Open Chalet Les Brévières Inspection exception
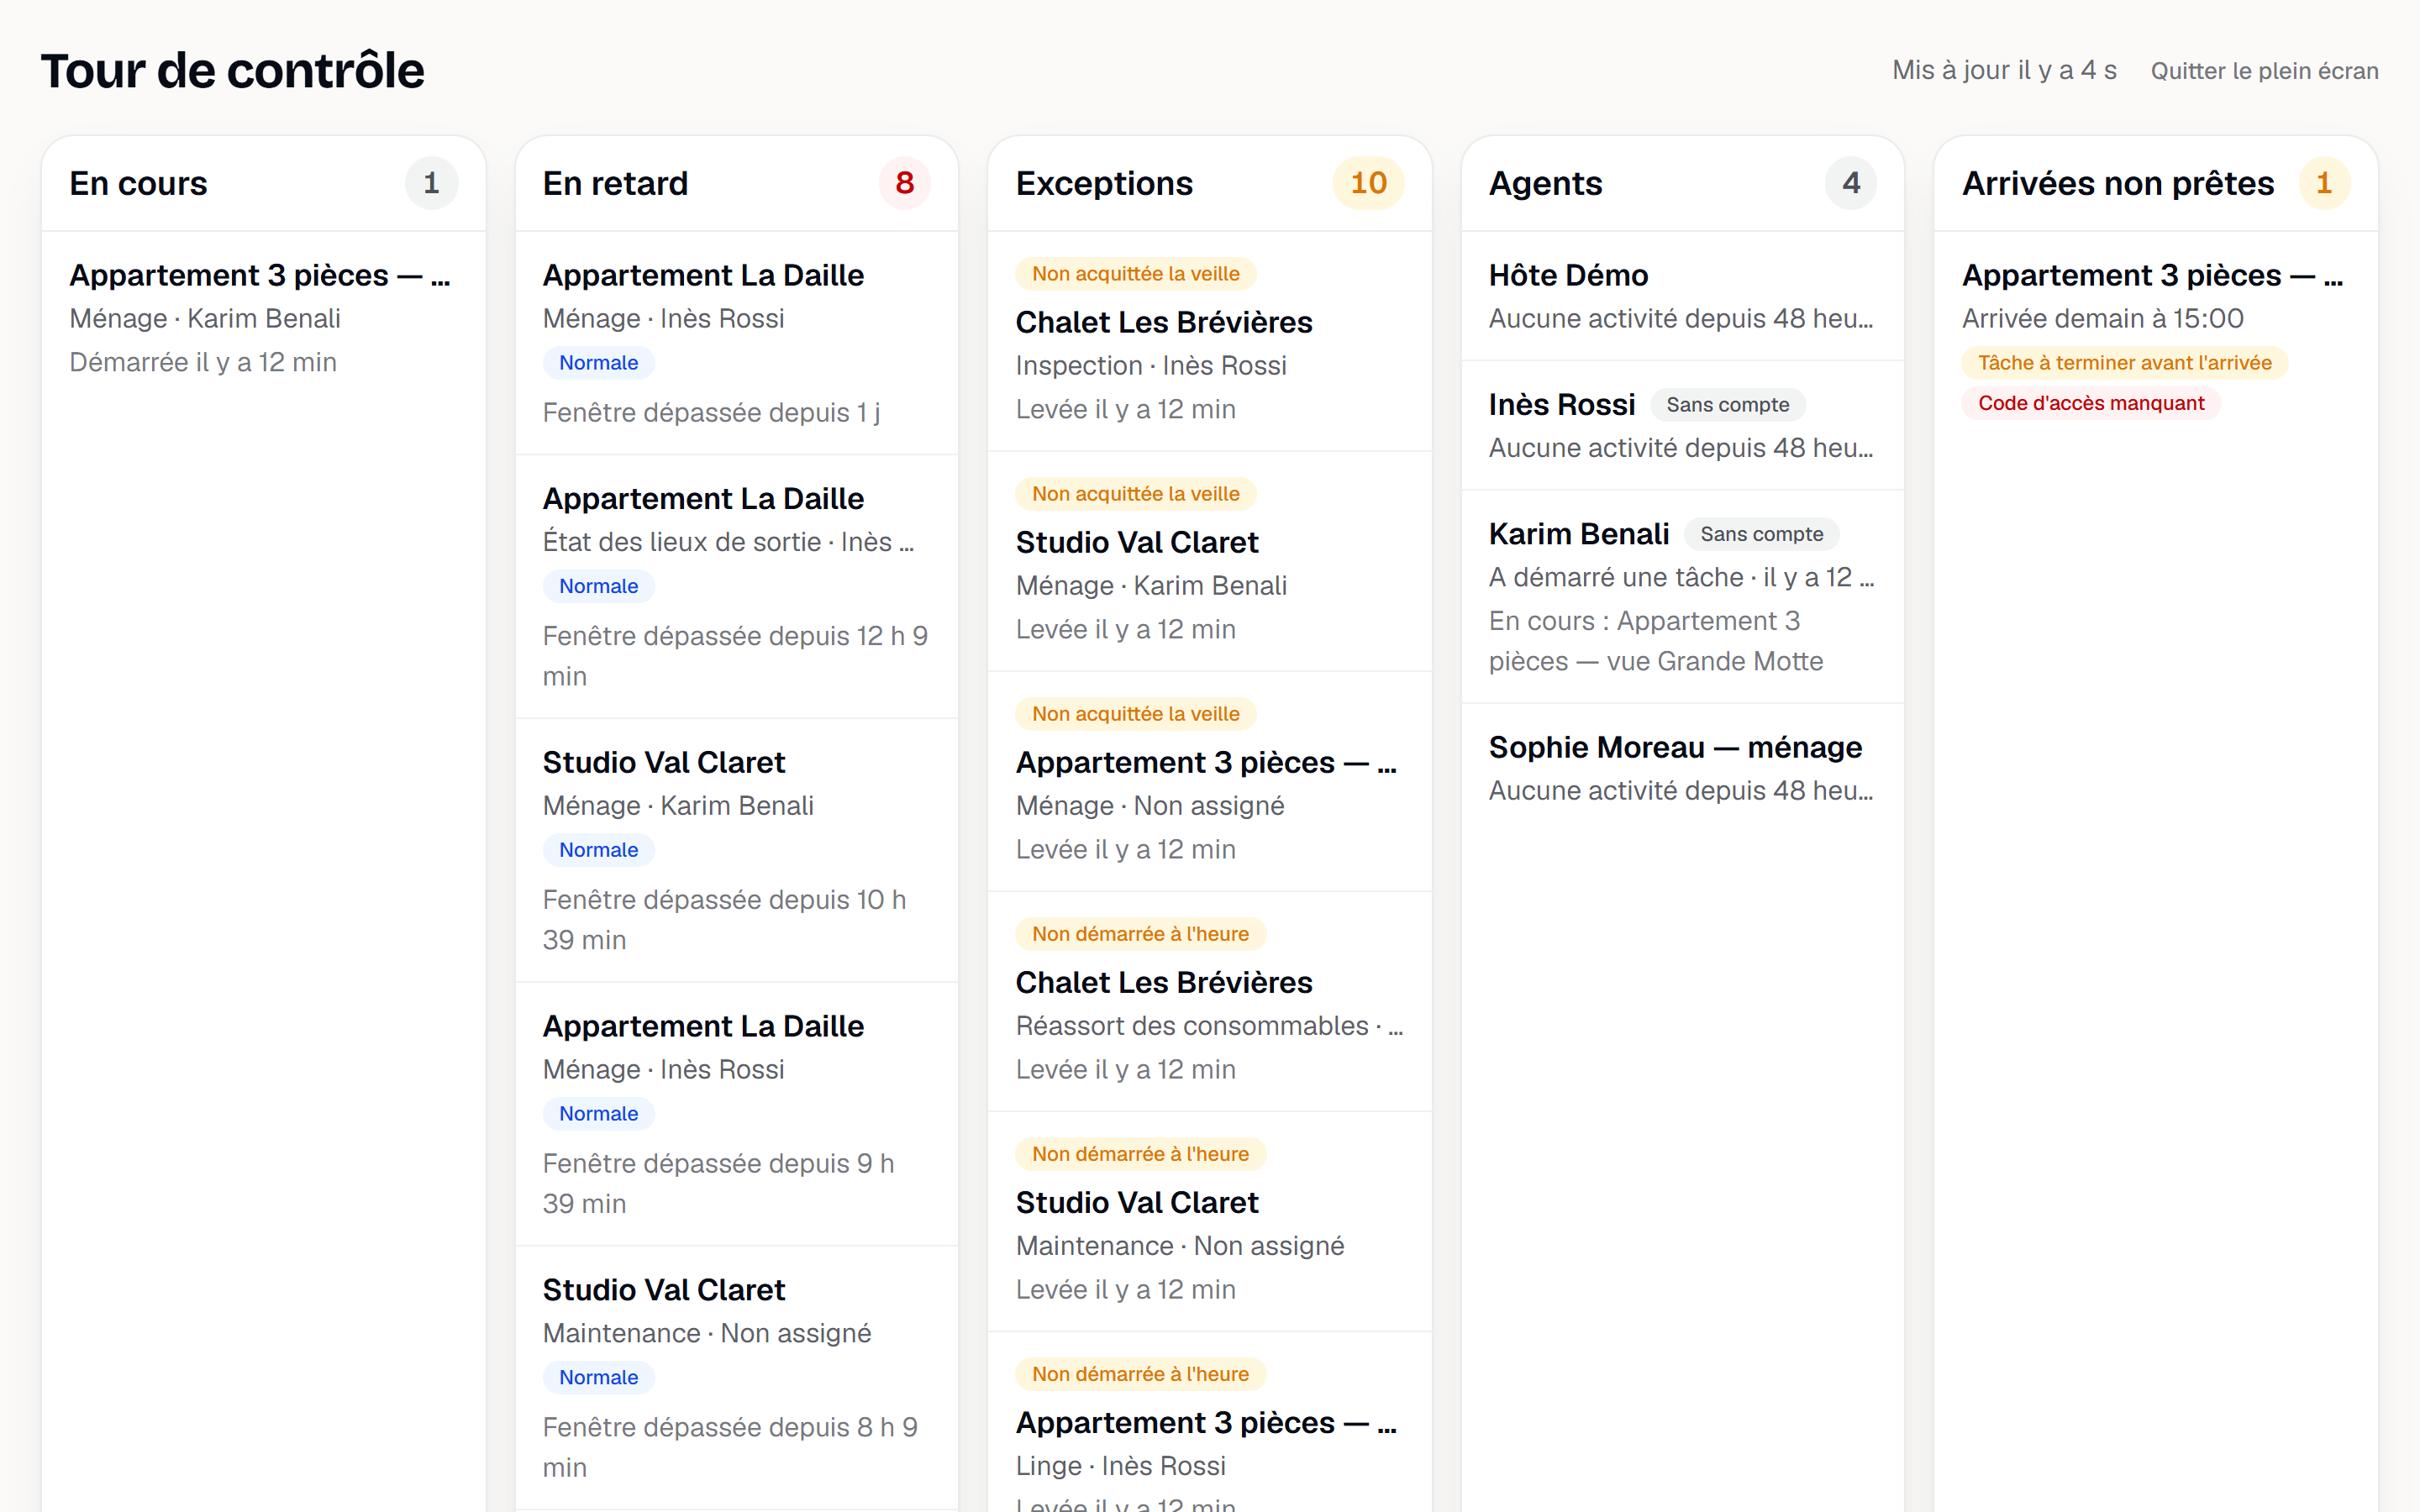 [1210, 342]
